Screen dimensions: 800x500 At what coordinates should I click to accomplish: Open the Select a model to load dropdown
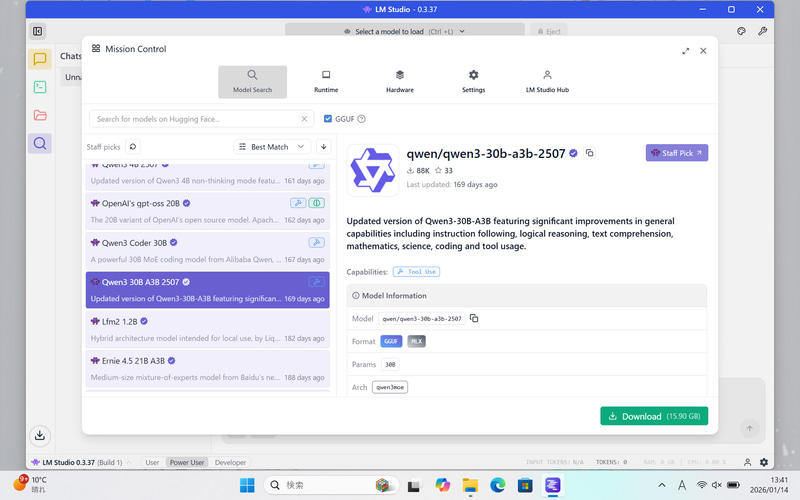click(405, 31)
